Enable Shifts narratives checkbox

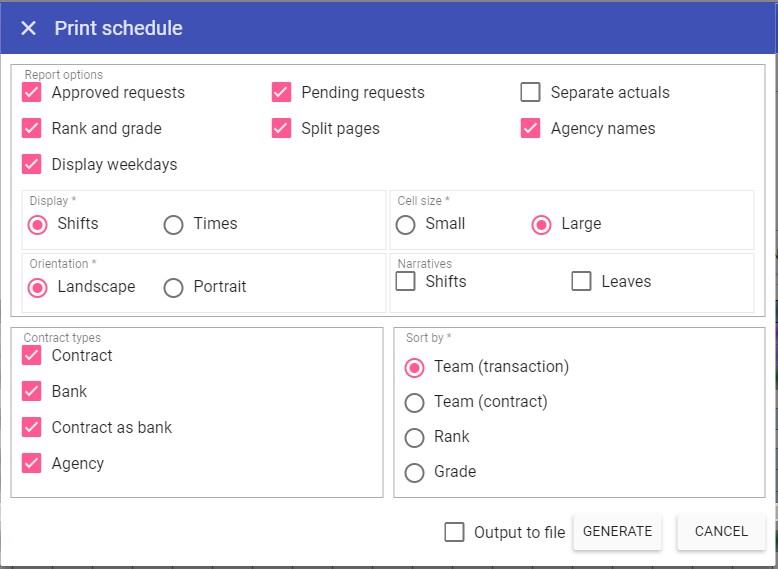(x=406, y=282)
